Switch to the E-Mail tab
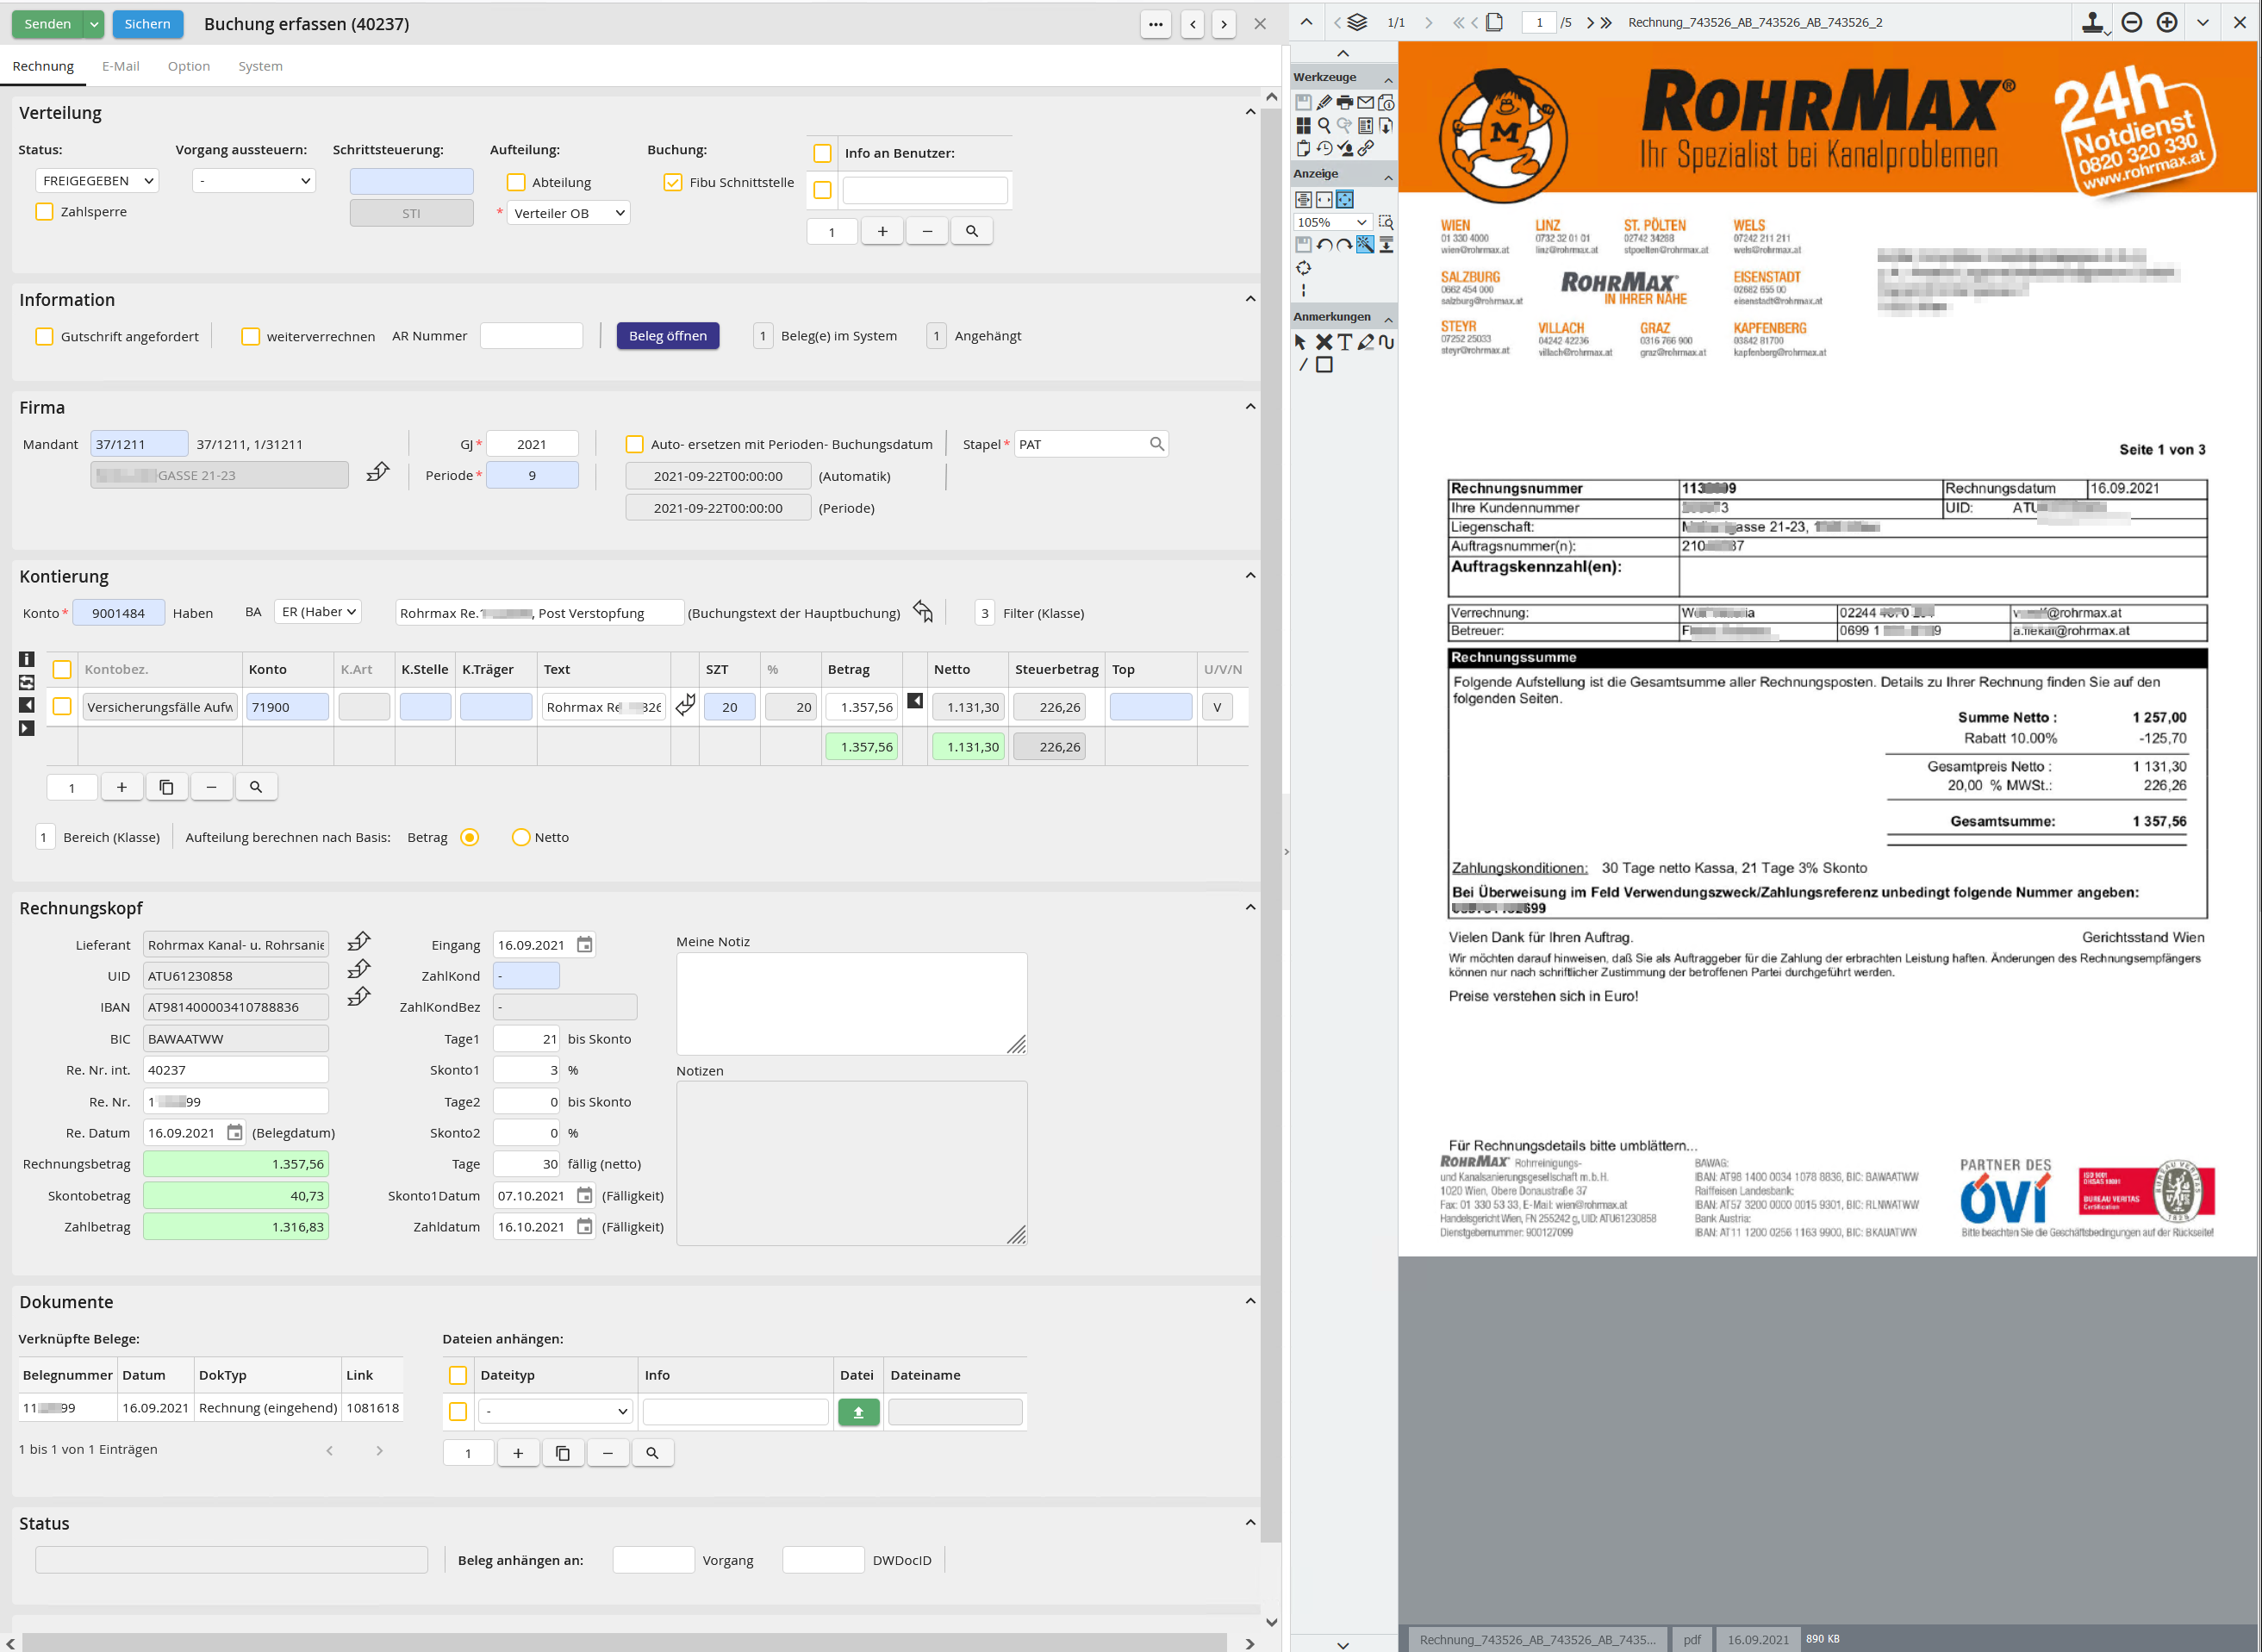The width and height of the screenshot is (2262, 1652). point(120,66)
